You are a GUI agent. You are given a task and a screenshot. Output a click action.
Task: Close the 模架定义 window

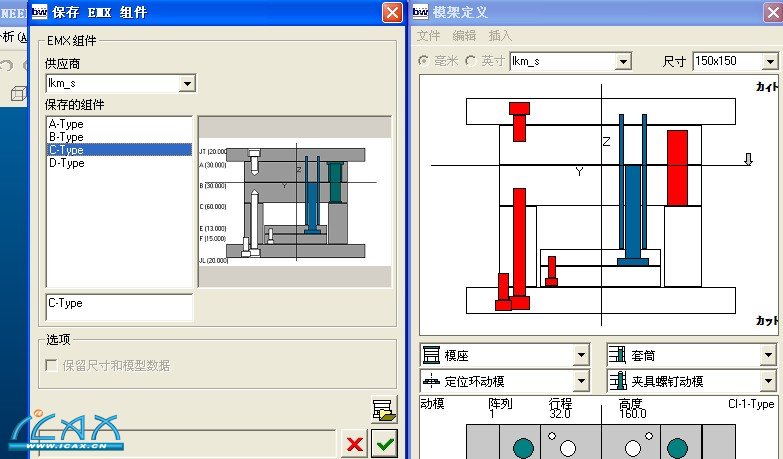773,12
